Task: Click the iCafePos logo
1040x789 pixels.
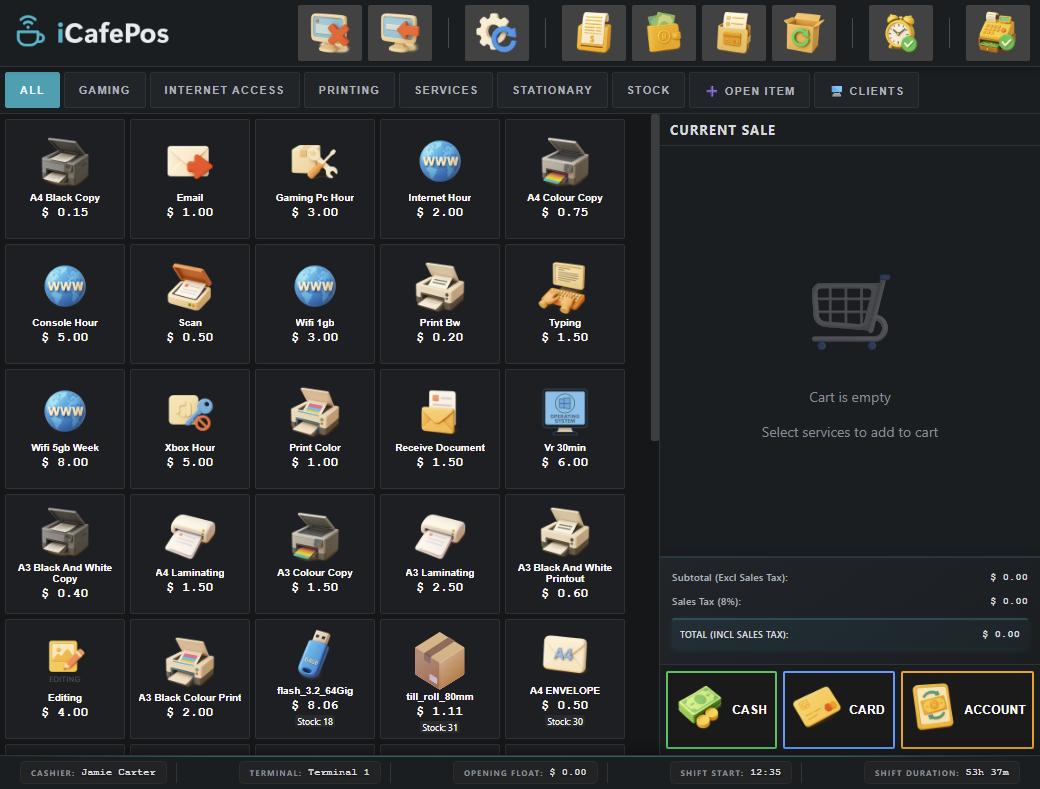Action: (x=93, y=33)
